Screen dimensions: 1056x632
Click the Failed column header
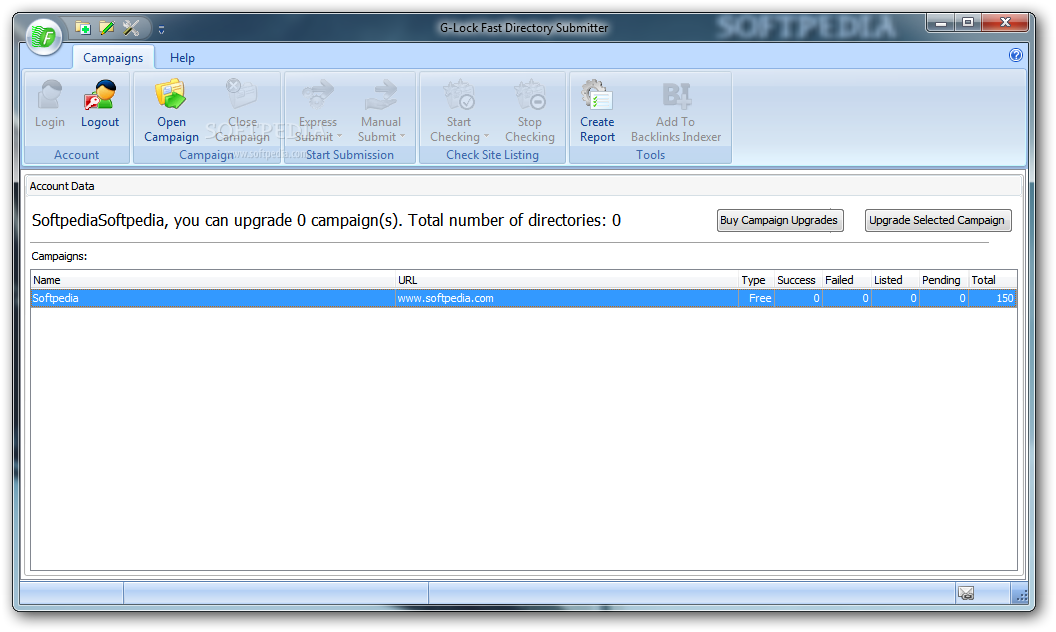coord(847,280)
